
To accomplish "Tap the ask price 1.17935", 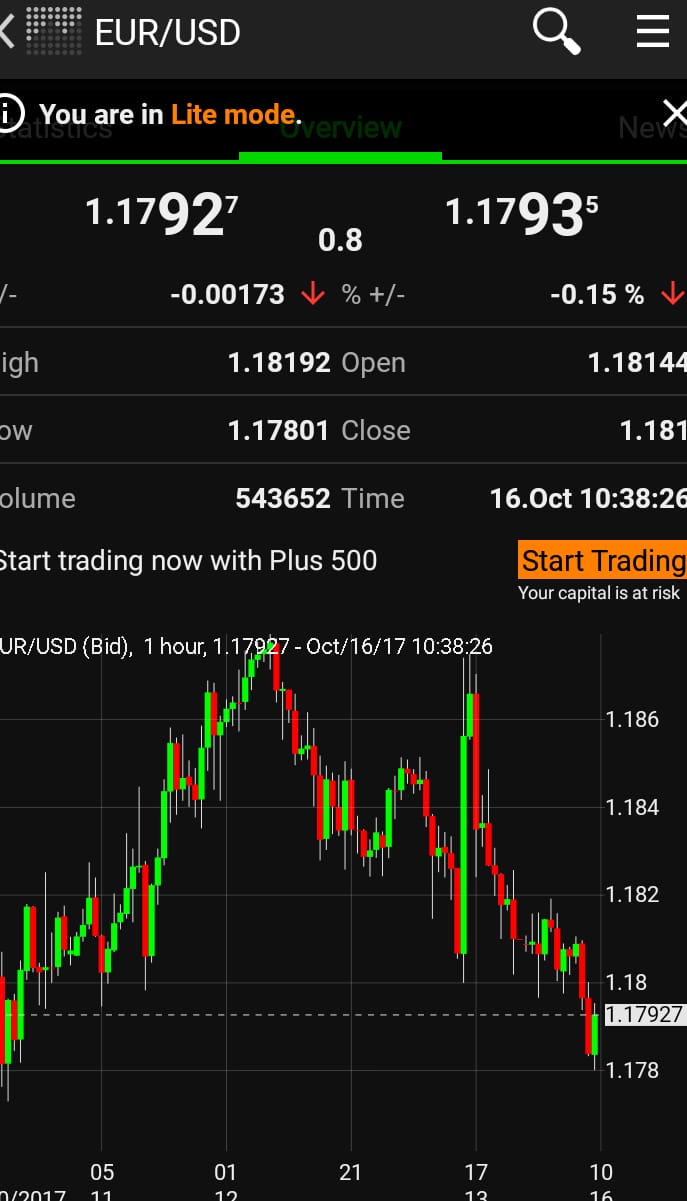I will point(522,214).
